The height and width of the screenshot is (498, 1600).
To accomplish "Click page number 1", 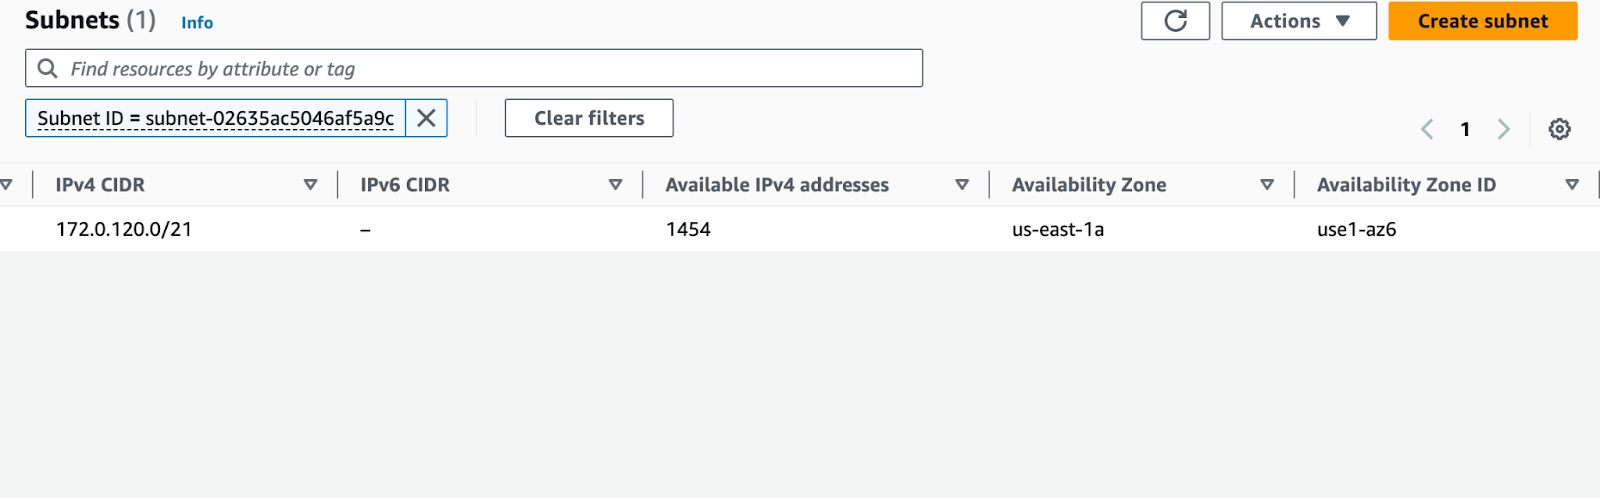I will 1465,129.
